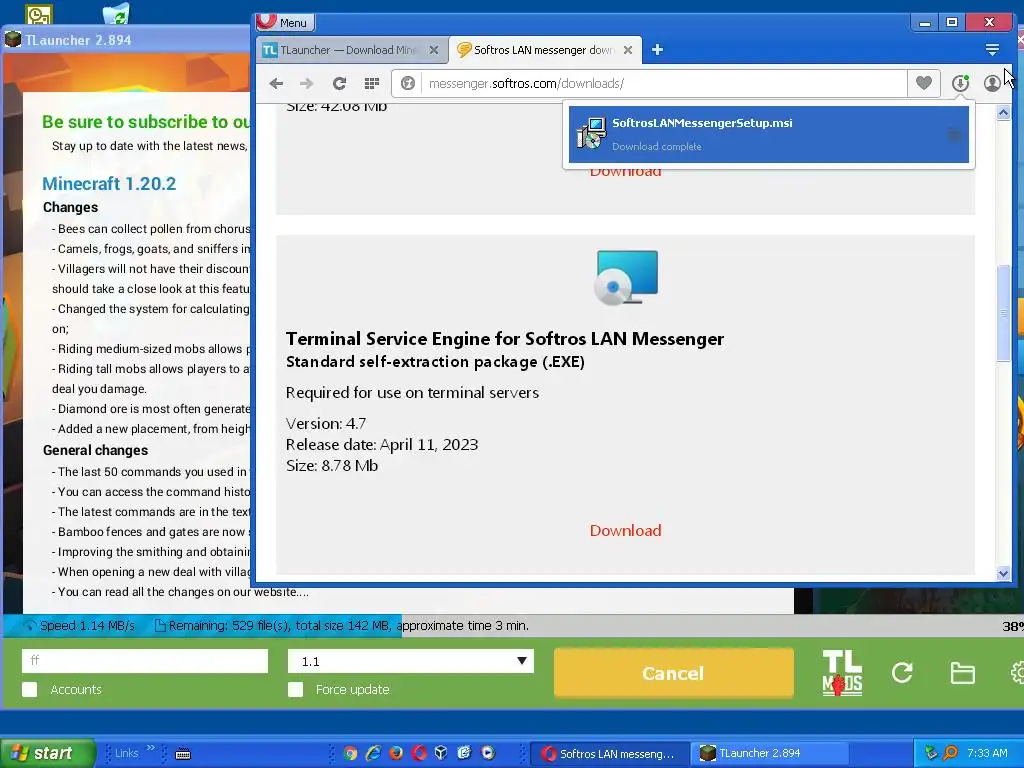Open the cube icon in quick launch

click(x=441, y=753)
